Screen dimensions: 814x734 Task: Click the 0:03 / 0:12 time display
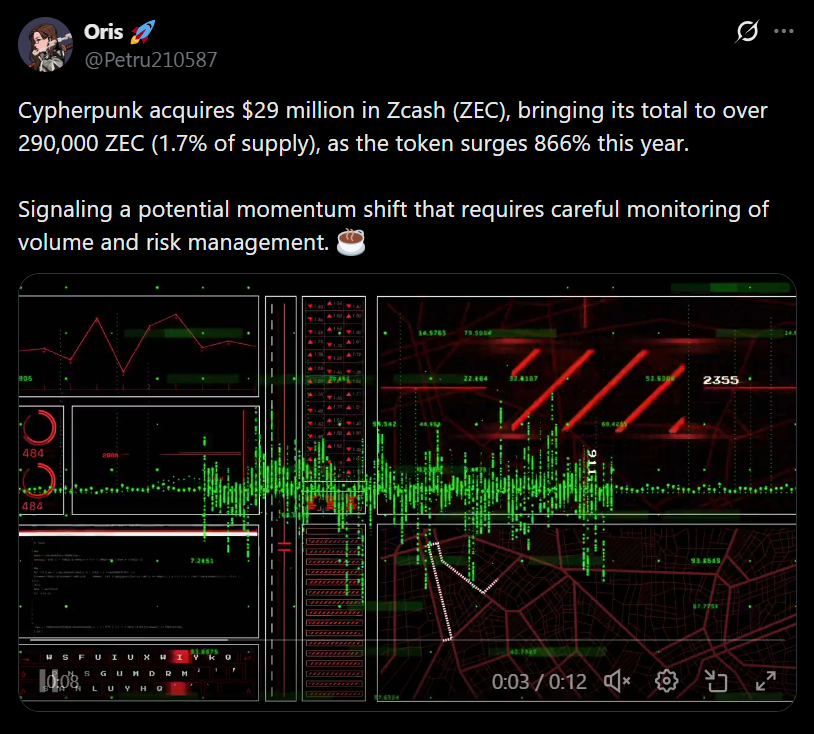pos(541,681)
